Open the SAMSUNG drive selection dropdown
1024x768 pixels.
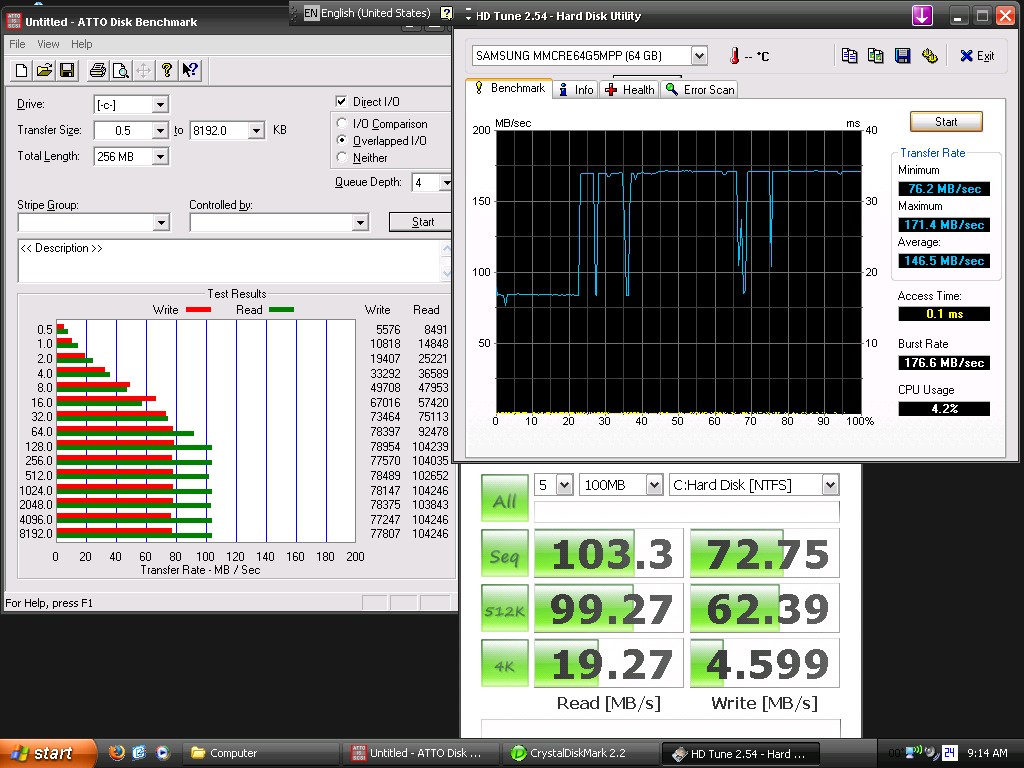coord(699,56)
